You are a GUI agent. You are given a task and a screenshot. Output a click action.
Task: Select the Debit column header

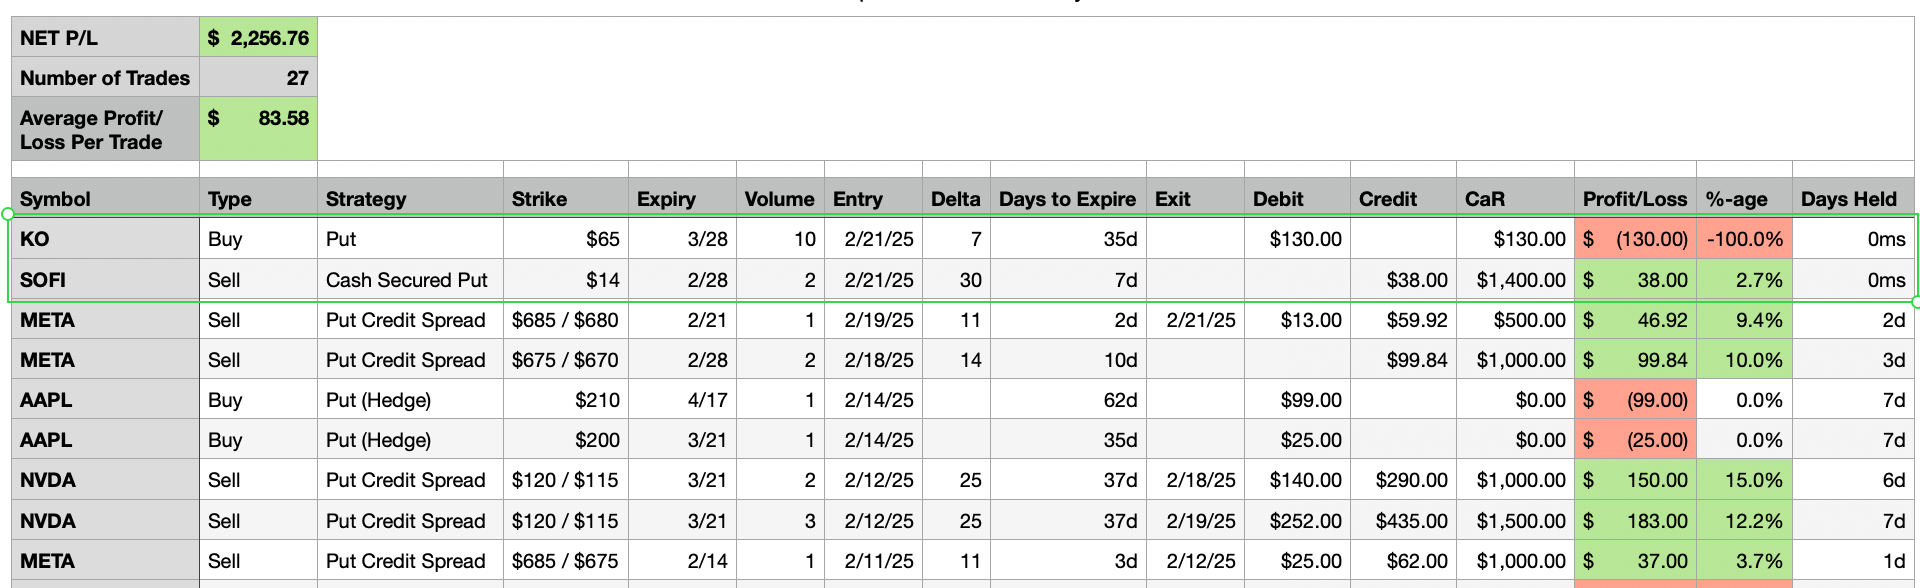tap(1297, 198)
